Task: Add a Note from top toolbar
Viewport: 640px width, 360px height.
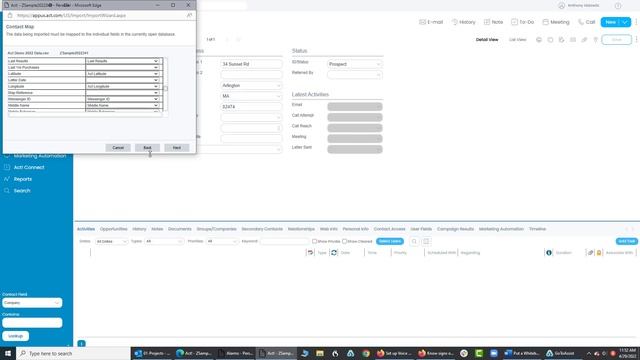Action: tap(493, 22)
